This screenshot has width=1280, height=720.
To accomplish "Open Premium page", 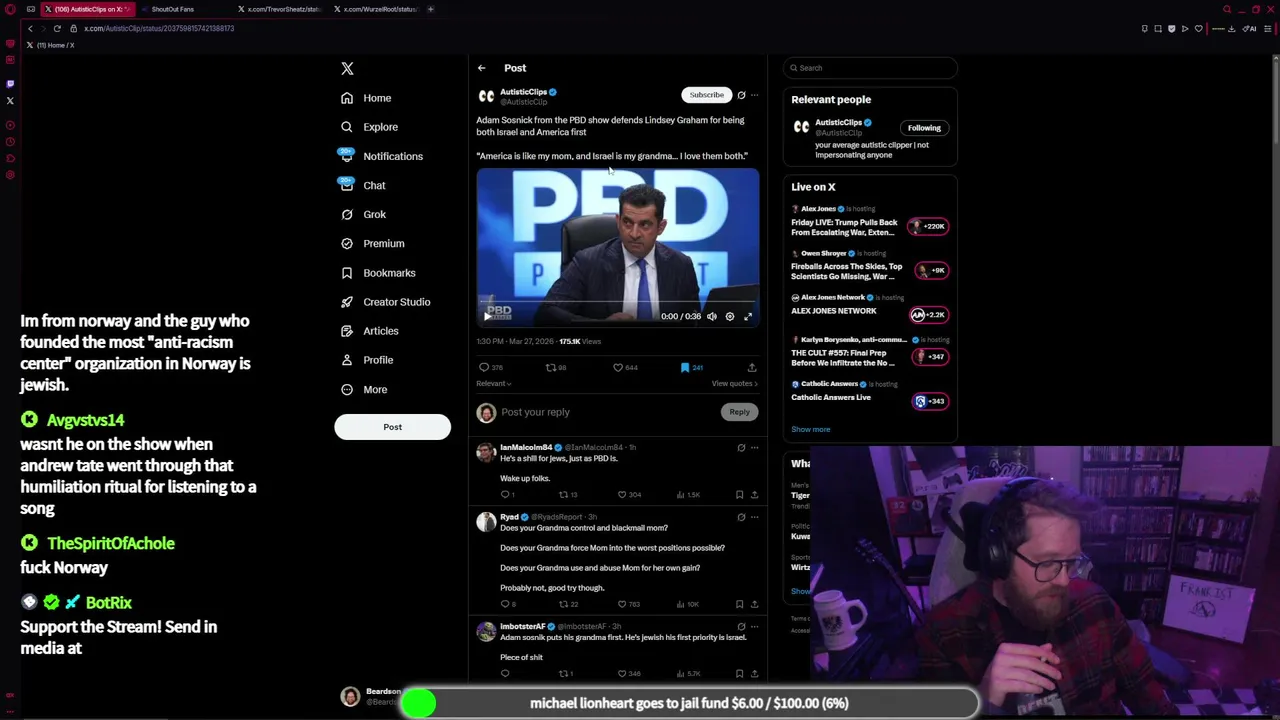I will tap(372, 243).
